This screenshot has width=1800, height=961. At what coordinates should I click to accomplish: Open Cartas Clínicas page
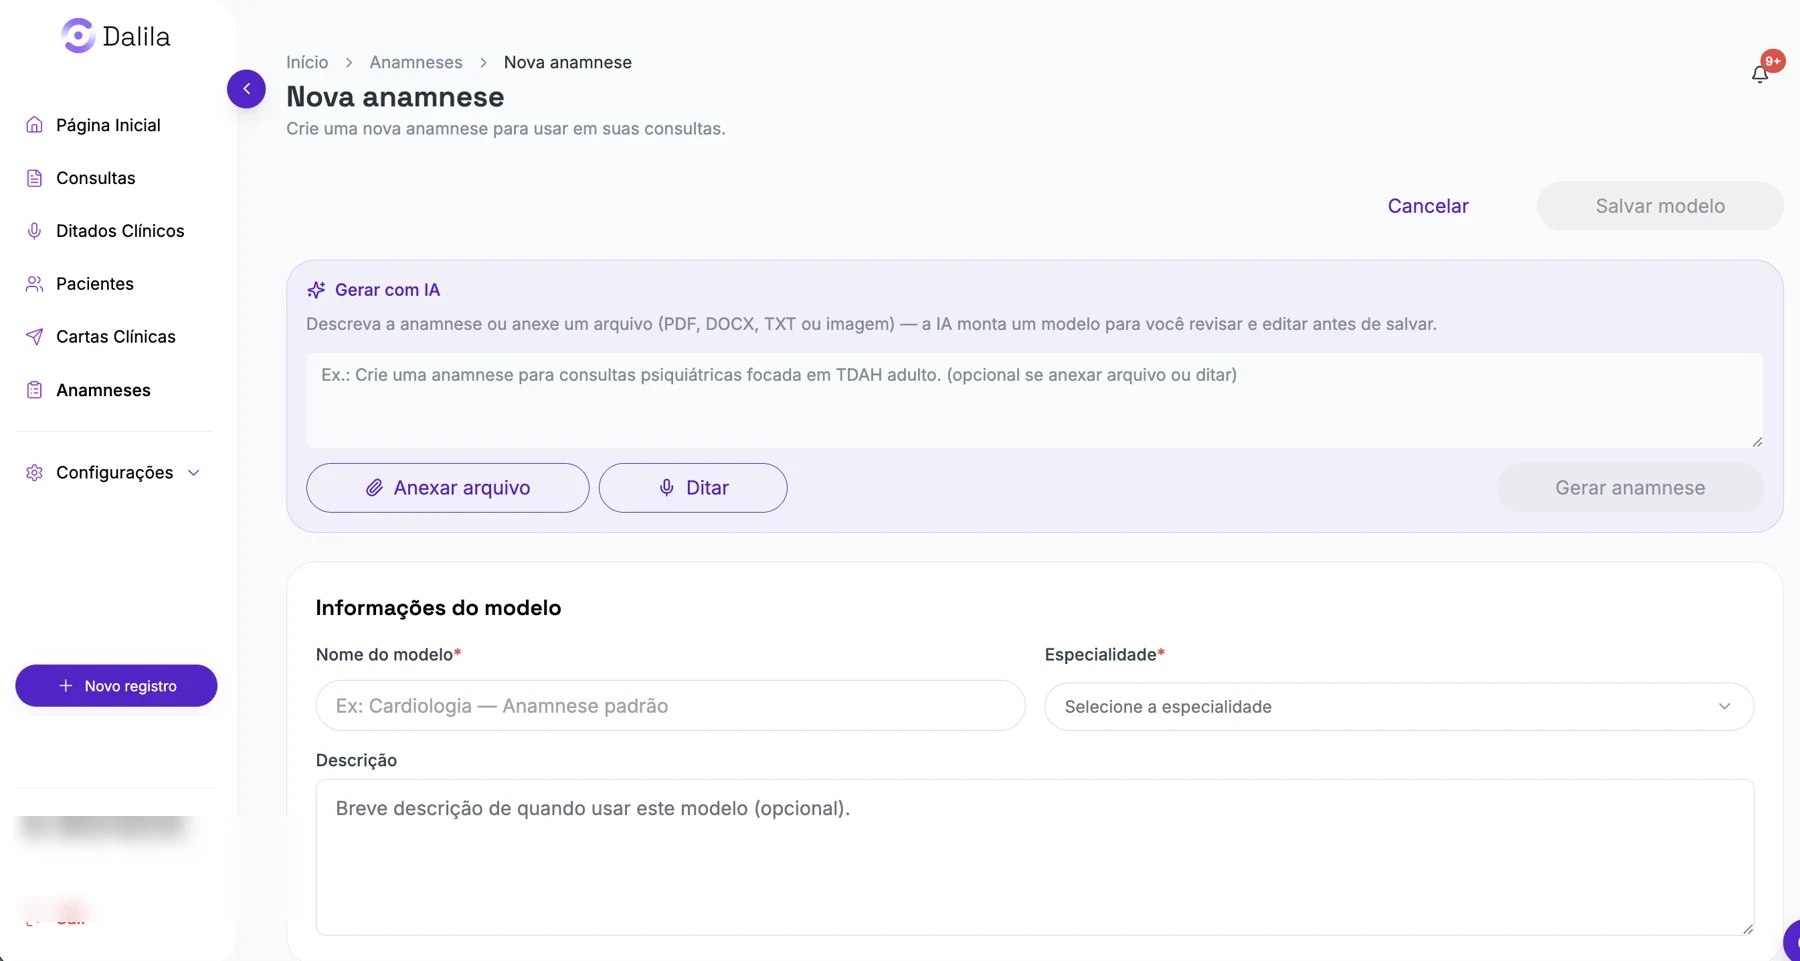coord(116,337)
